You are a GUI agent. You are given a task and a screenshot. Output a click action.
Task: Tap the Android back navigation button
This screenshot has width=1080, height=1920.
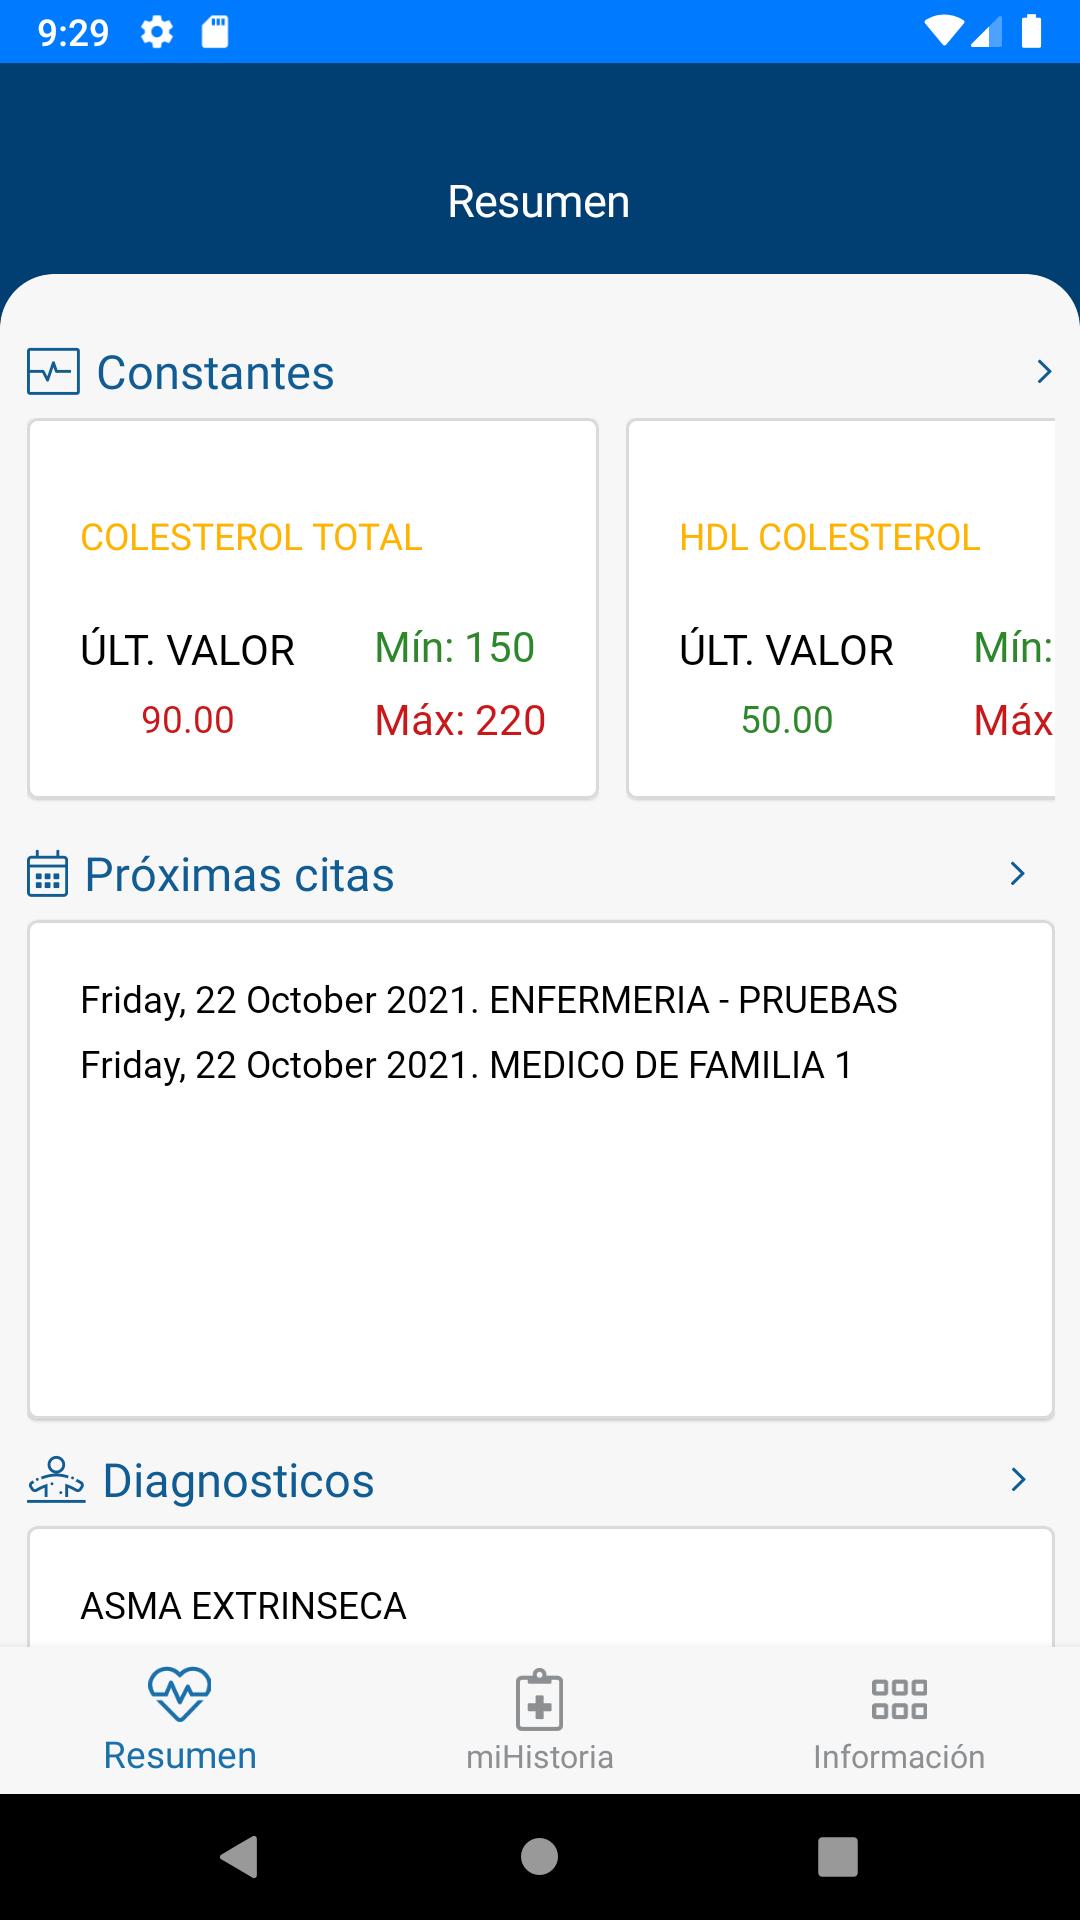coord(240,1857)
